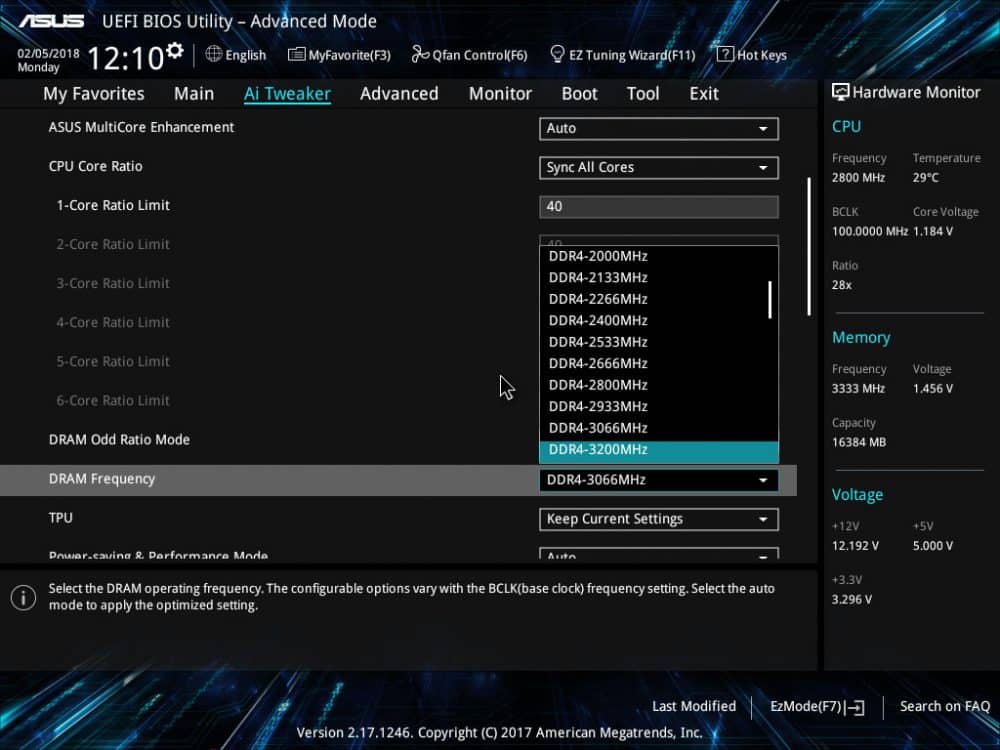Click the 1-Core Ratio Limit label
This screenshot has width=1000, height=750.
113,205
